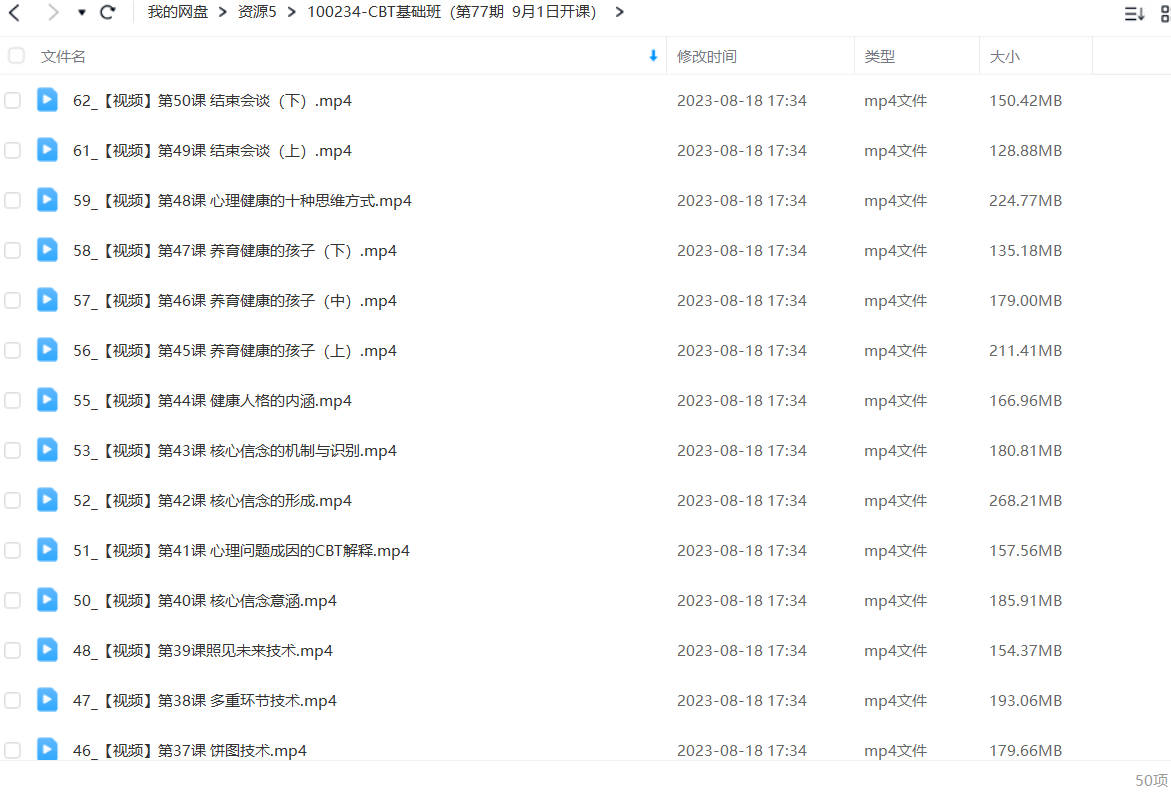Expand the chevron after 我的网盘 breadcrumb

pos(223,12)
